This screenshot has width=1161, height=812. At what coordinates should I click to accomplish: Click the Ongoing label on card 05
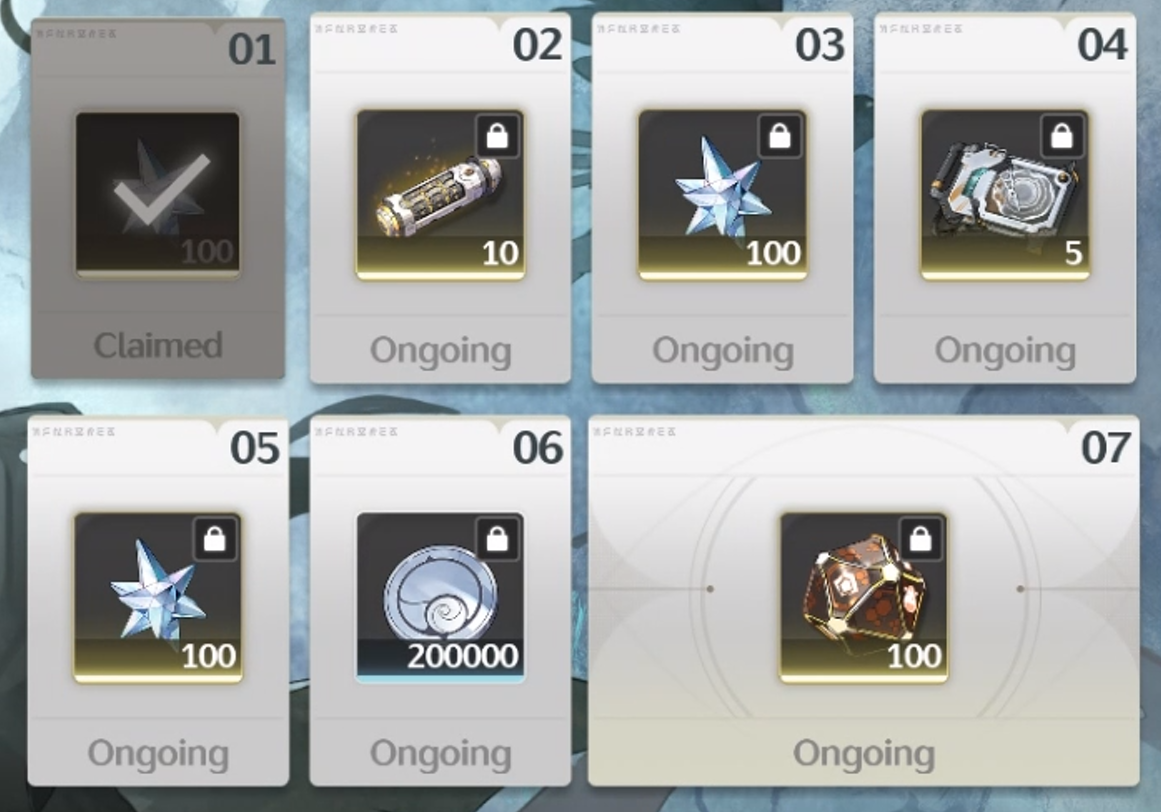[158, 754]
